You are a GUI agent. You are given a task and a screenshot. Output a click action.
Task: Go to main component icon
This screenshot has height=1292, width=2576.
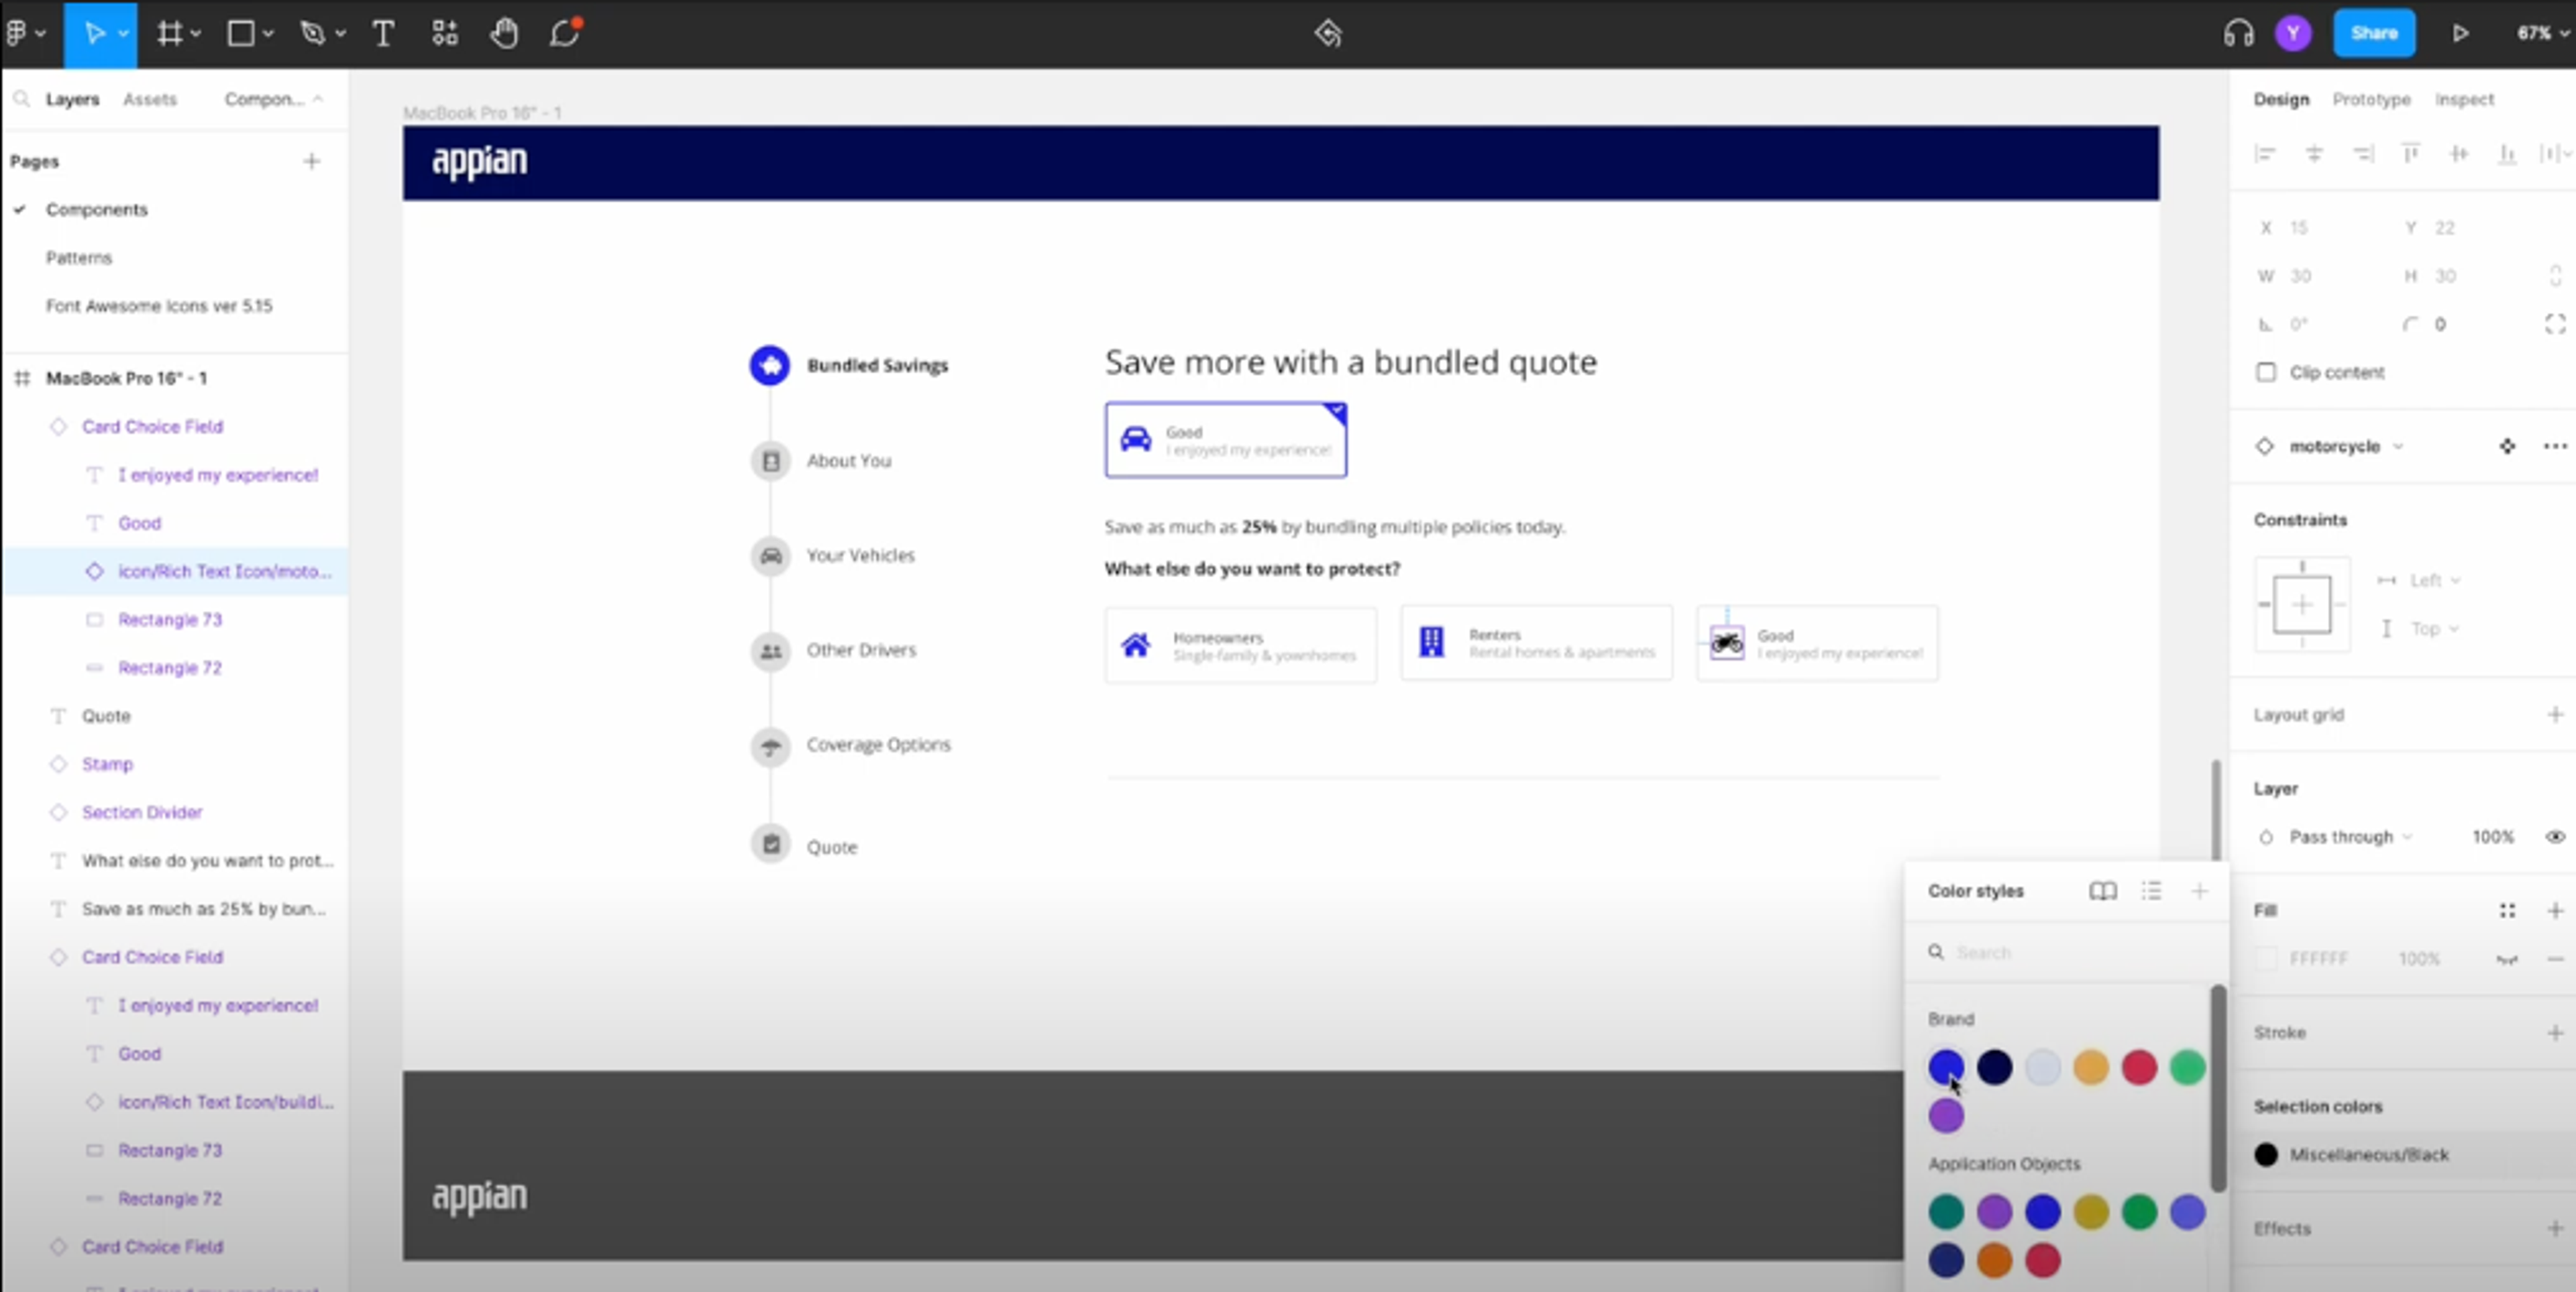pos(2507,446)
